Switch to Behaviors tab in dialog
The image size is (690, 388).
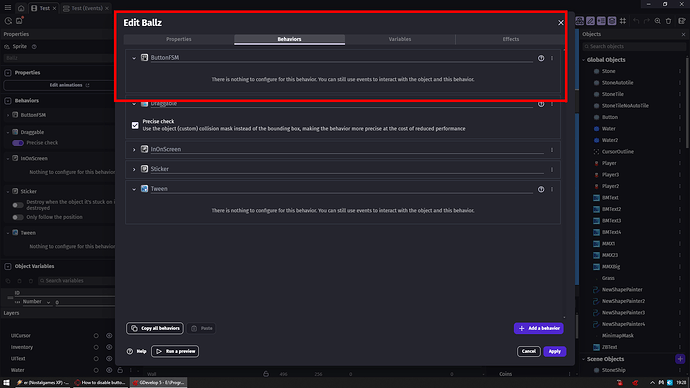click(289, 39)
